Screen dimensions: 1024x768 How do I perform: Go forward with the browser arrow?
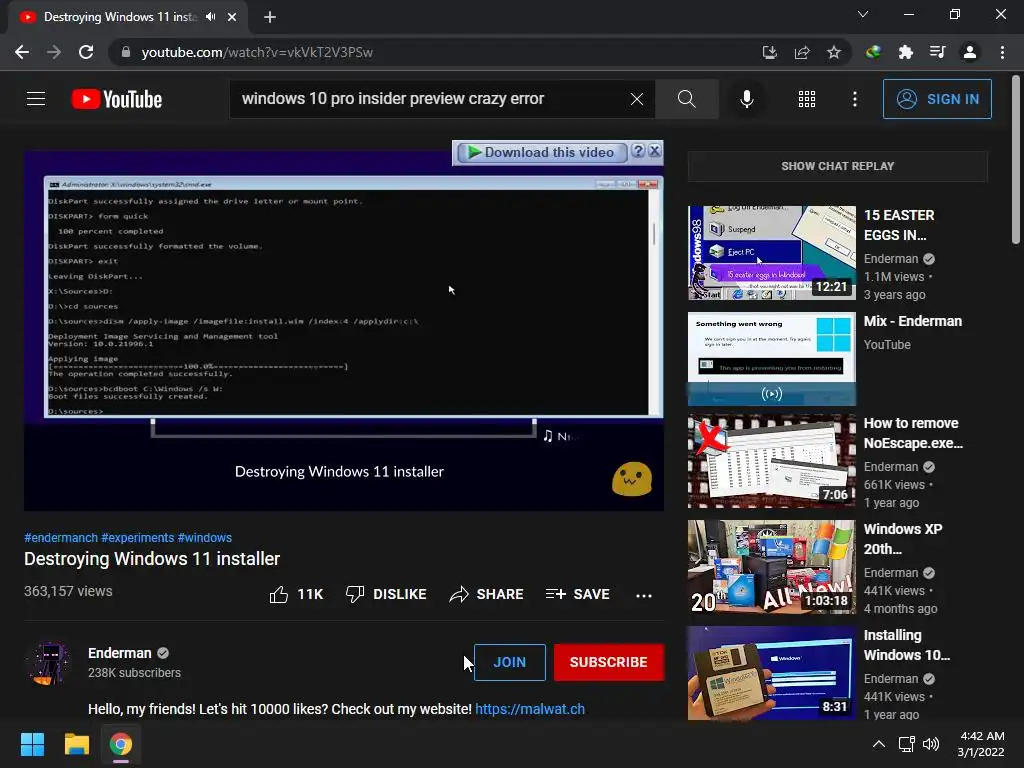click(54, 52)
